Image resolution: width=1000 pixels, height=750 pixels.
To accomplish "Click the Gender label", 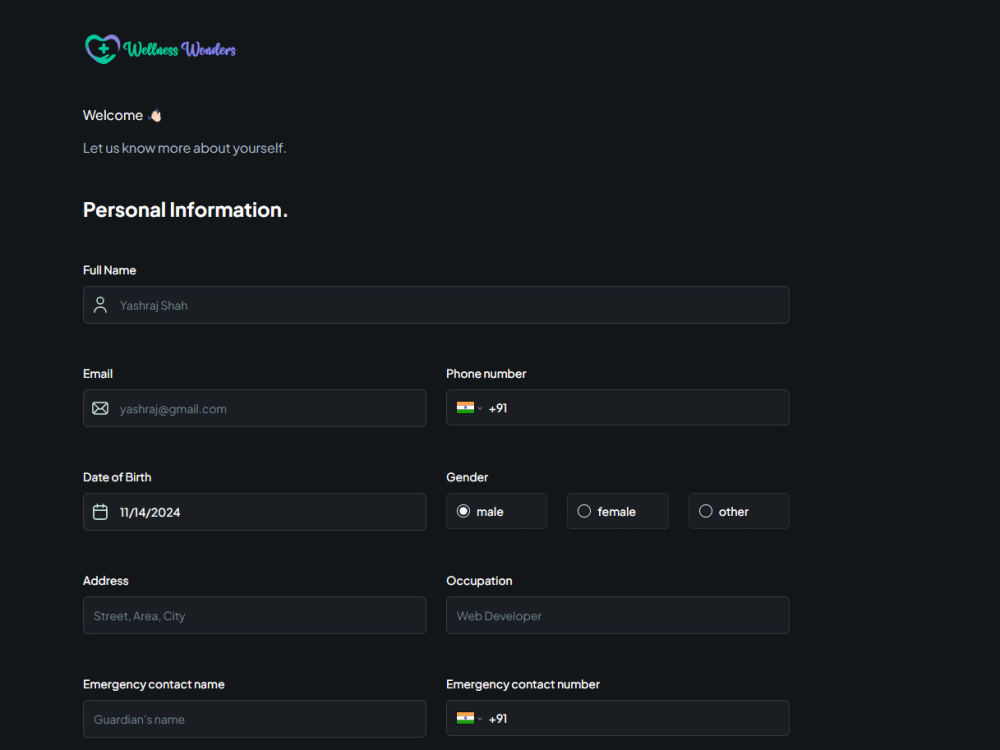I will (x=467, y=477).
